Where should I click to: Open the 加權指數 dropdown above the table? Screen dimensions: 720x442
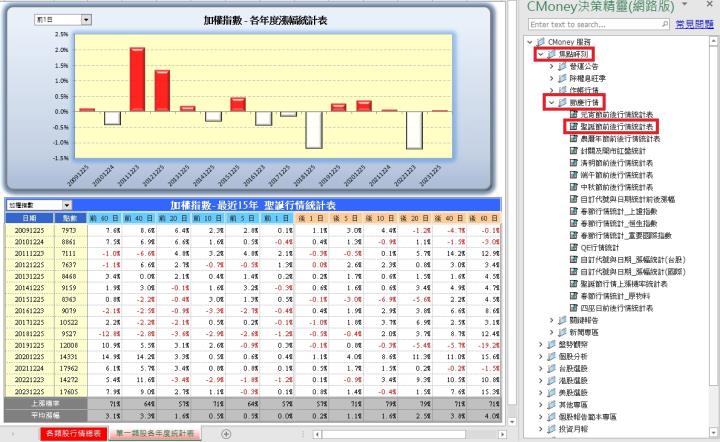67,205
